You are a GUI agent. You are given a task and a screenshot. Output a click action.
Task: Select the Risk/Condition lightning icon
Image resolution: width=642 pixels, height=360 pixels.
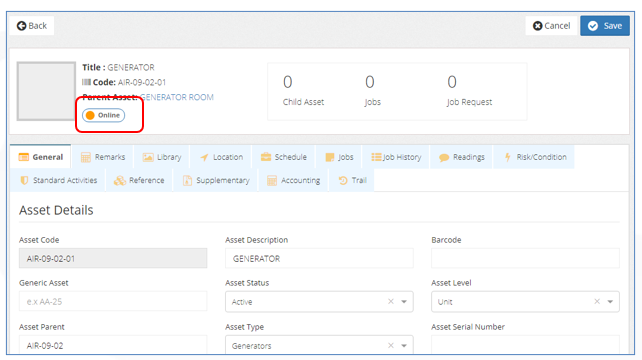[x=508, y=157]
